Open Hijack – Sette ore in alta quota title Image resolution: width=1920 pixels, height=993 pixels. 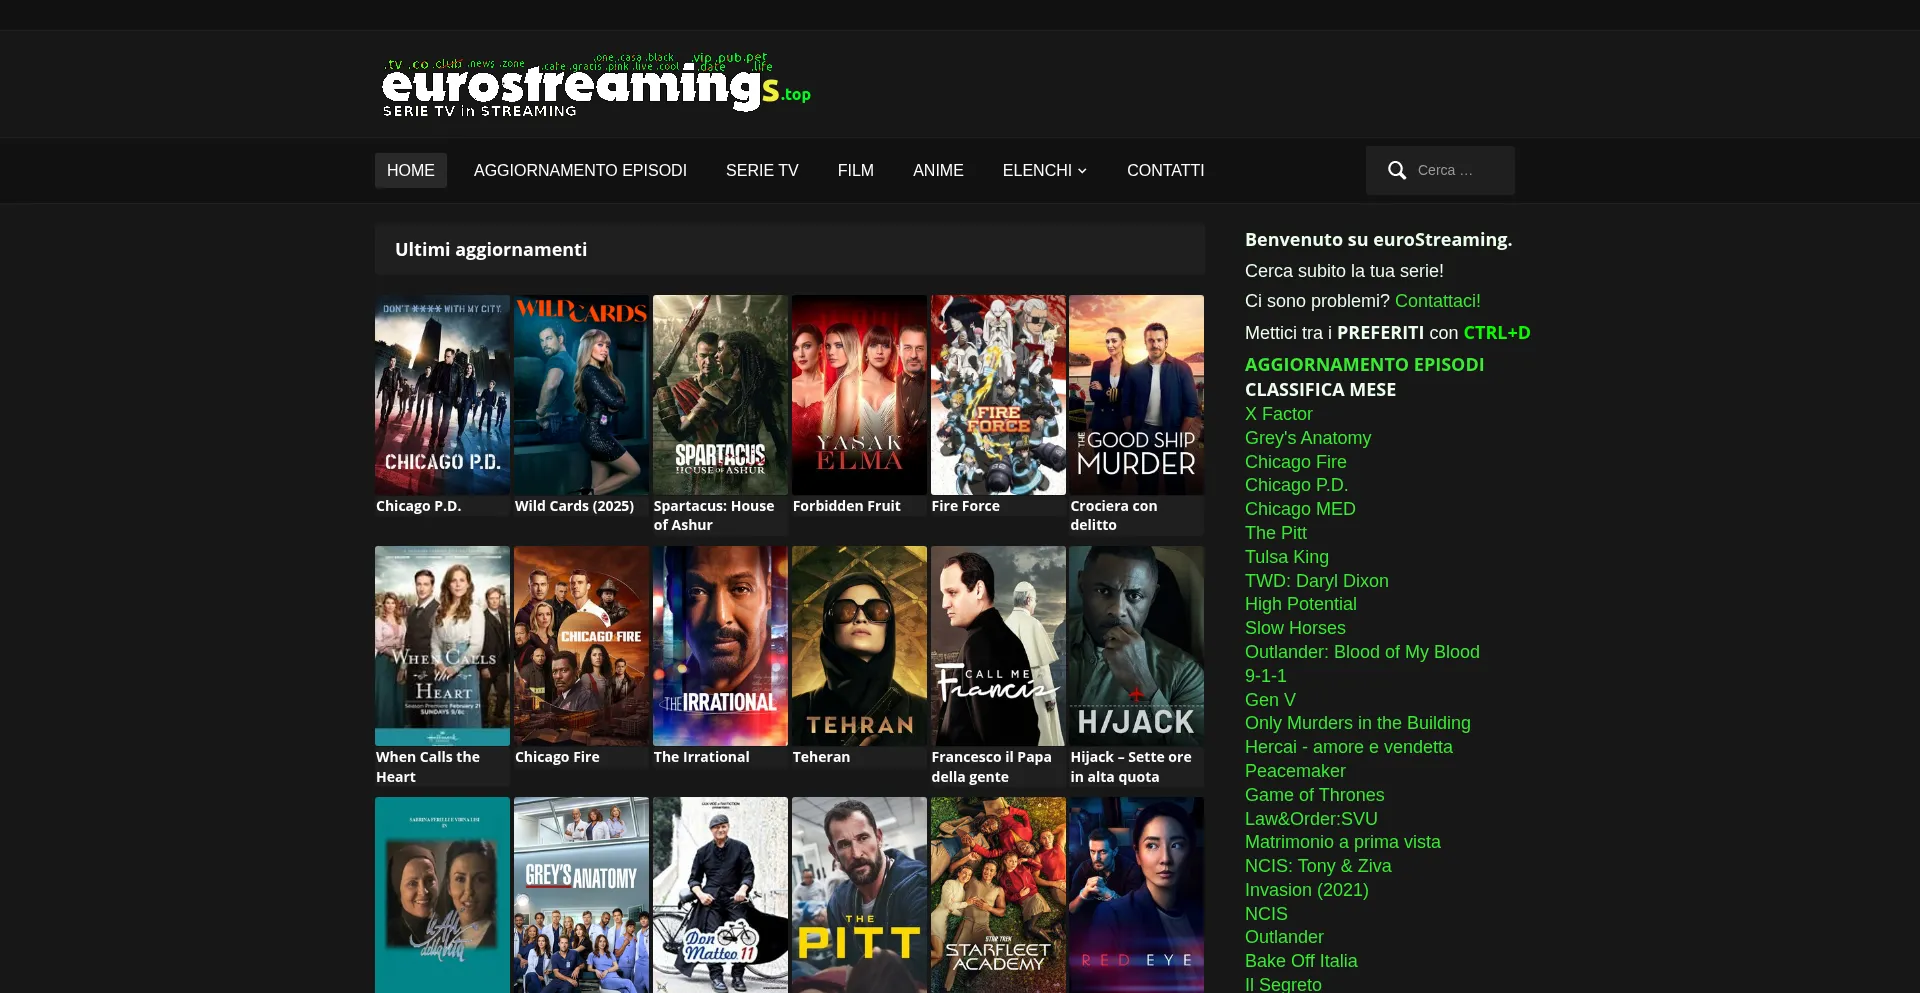tap(1131, 767)
